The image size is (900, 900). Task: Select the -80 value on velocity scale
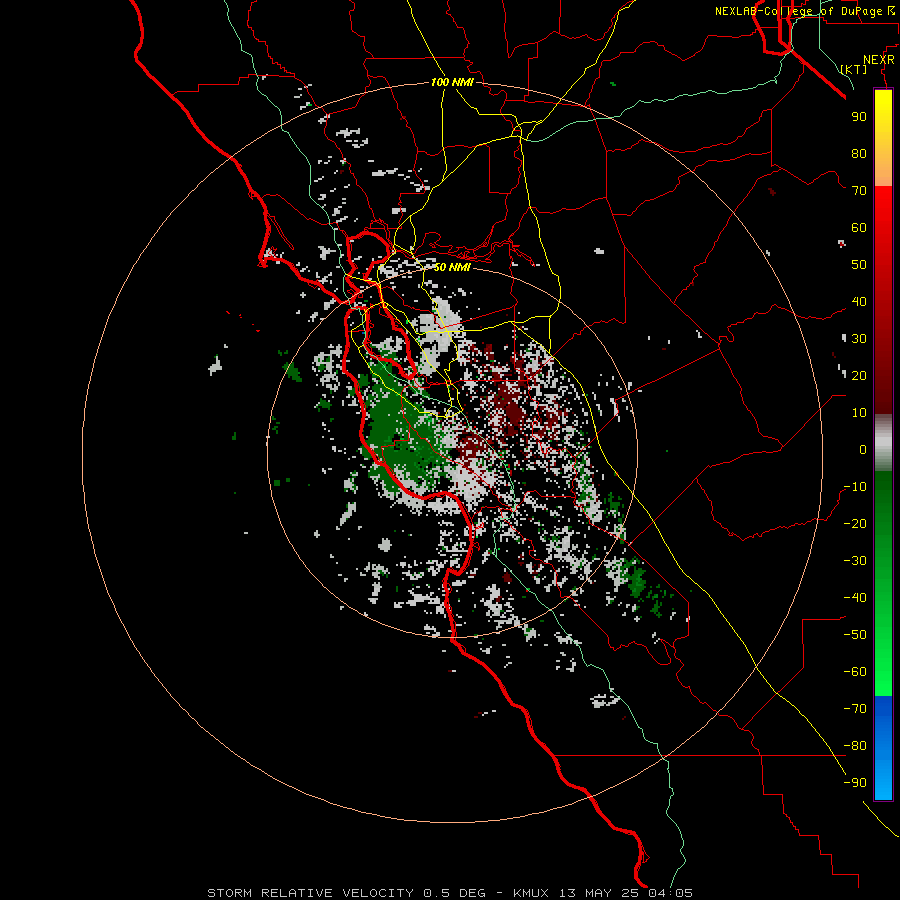855,746
